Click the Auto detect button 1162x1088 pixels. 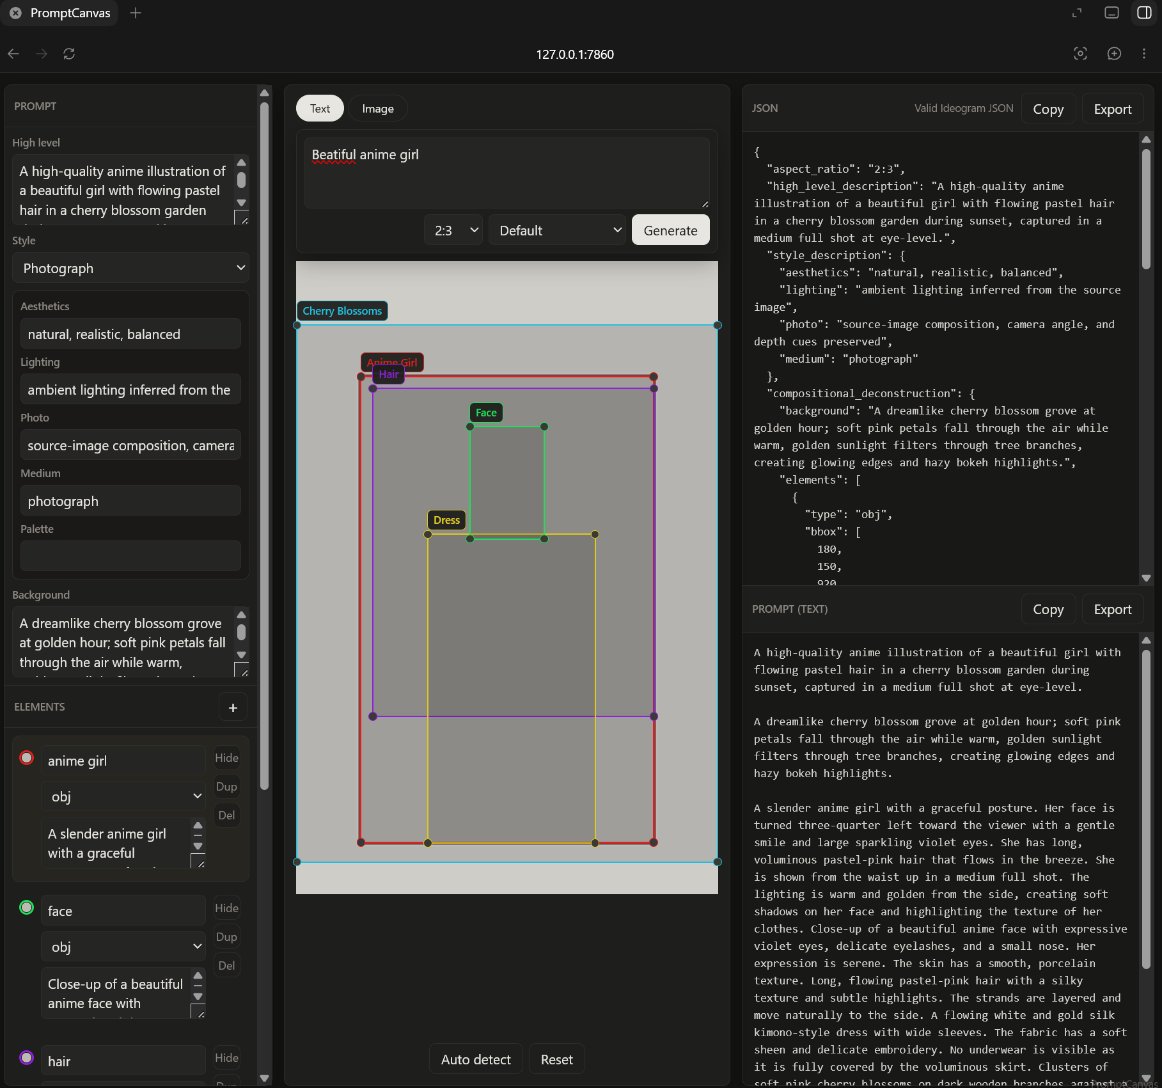tap(476, 1059)
